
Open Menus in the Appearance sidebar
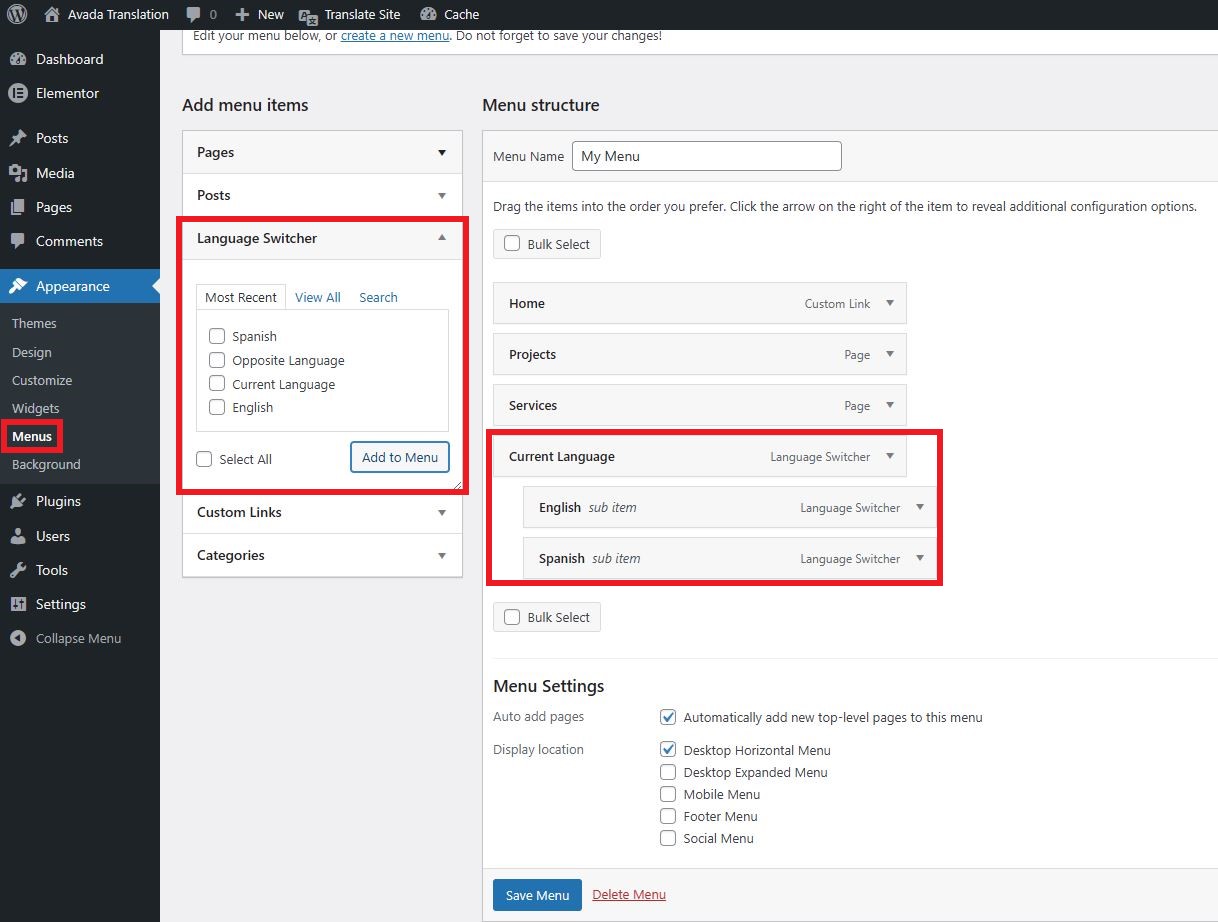coord(32,436)
